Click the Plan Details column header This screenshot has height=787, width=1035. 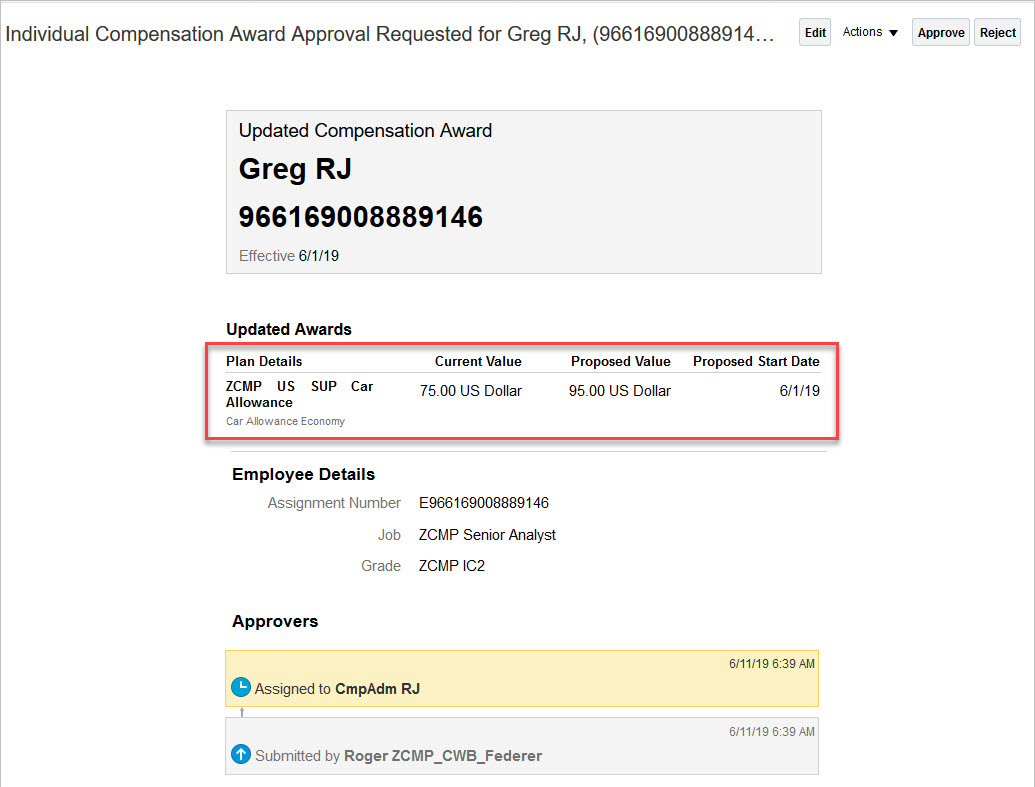264,361
